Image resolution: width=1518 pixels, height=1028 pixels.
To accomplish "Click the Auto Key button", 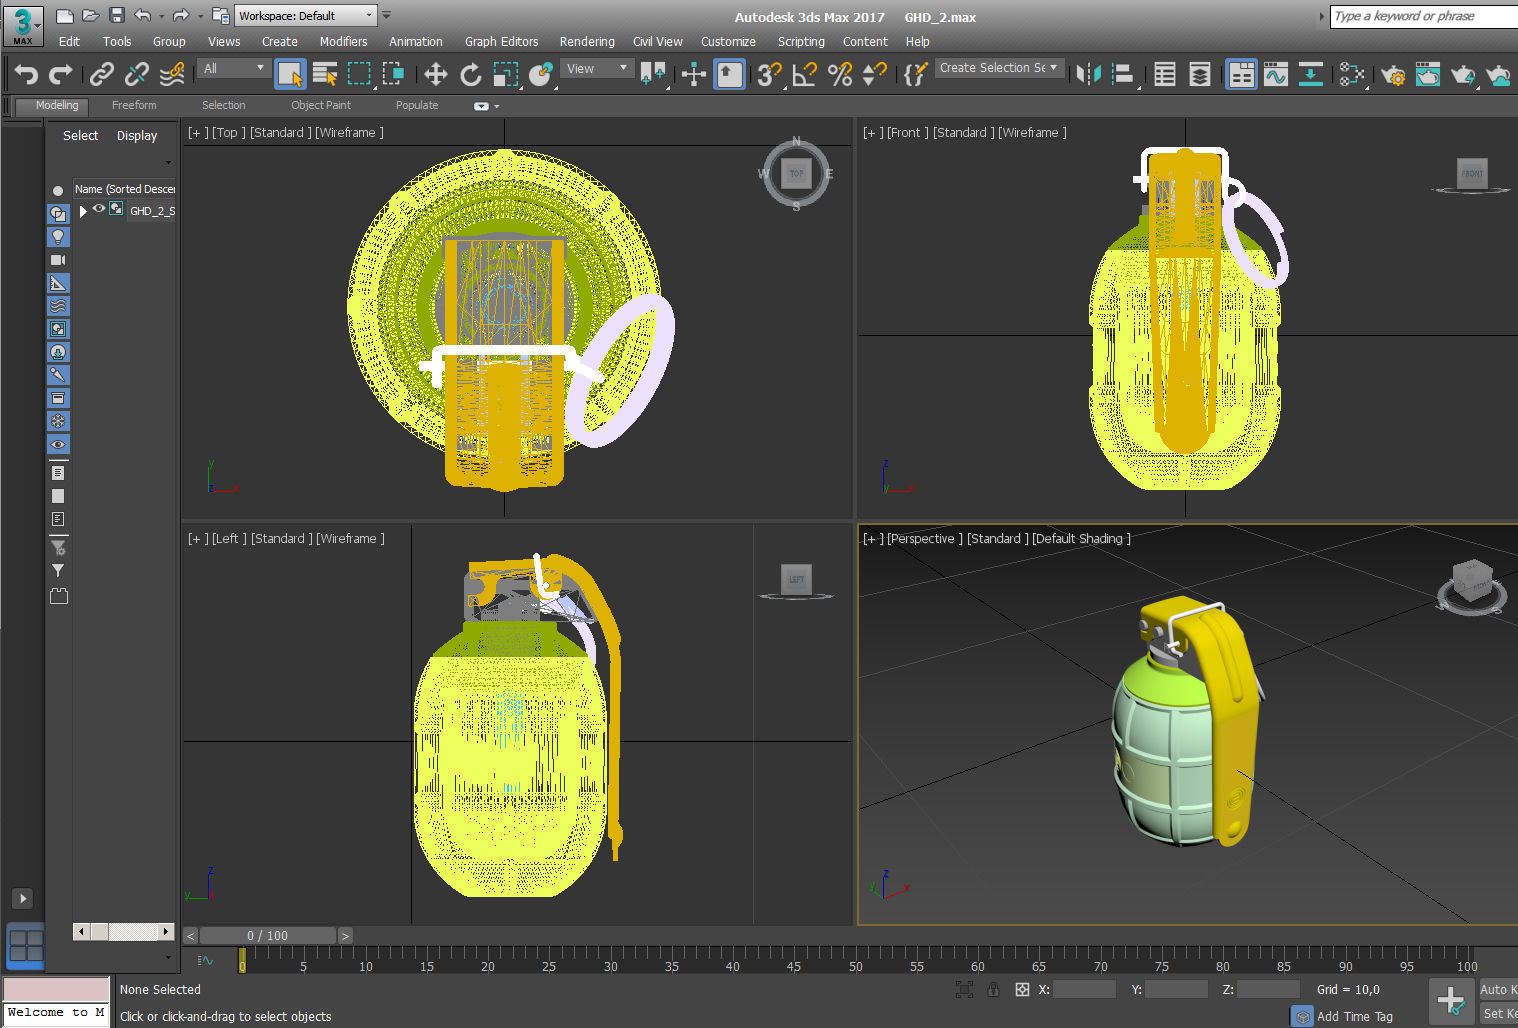I will (x=1498, y=989).
